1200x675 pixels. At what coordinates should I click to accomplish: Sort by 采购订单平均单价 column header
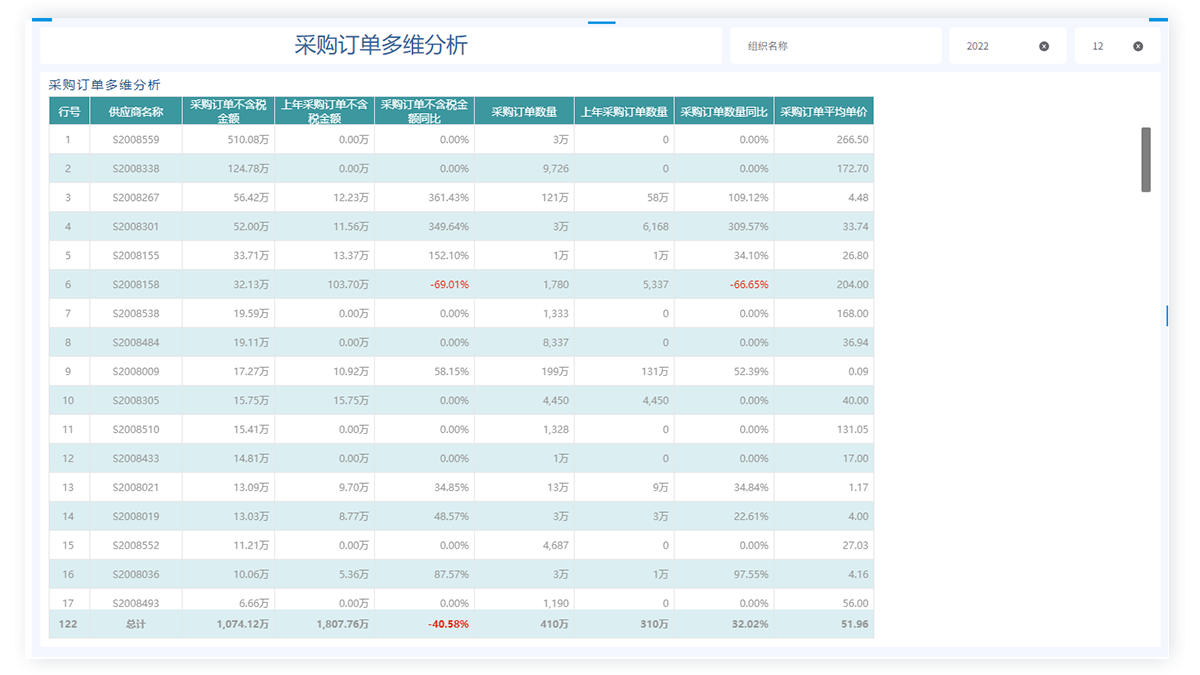pyautogui.click(x=824, y=111)
